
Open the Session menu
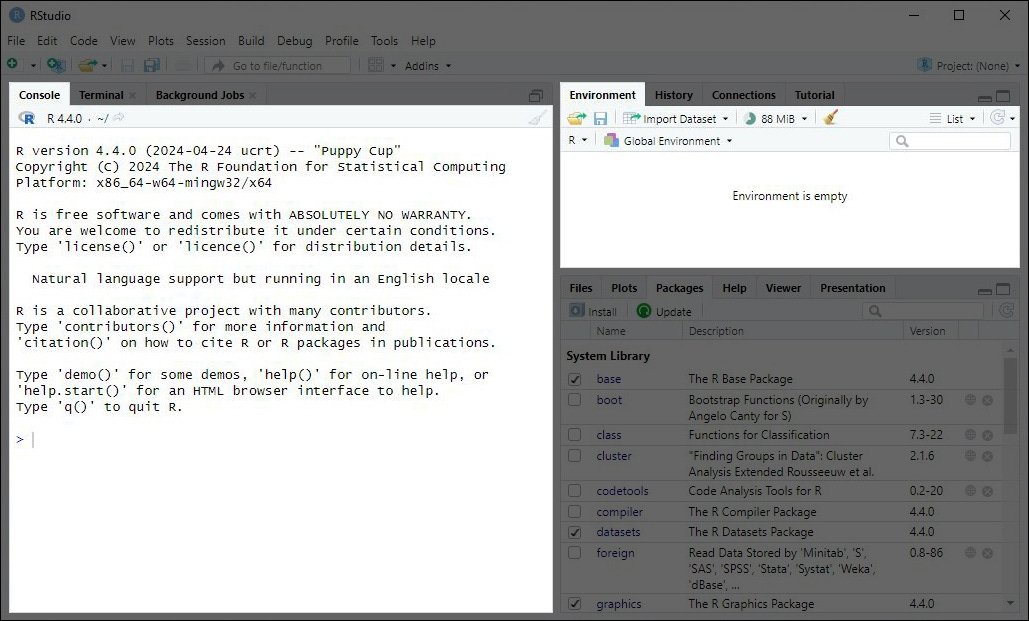point(205,41)
